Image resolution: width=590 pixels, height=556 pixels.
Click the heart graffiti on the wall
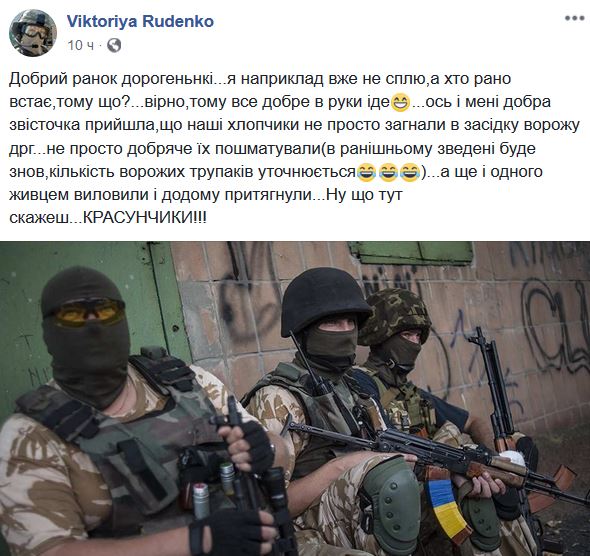553,324
